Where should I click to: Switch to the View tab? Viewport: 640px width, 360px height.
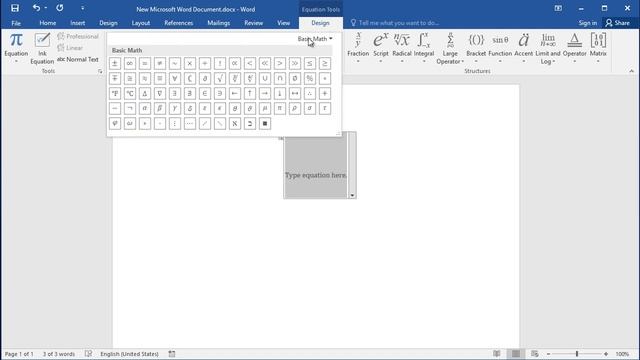pyautogui.click(x=284, y=23)
